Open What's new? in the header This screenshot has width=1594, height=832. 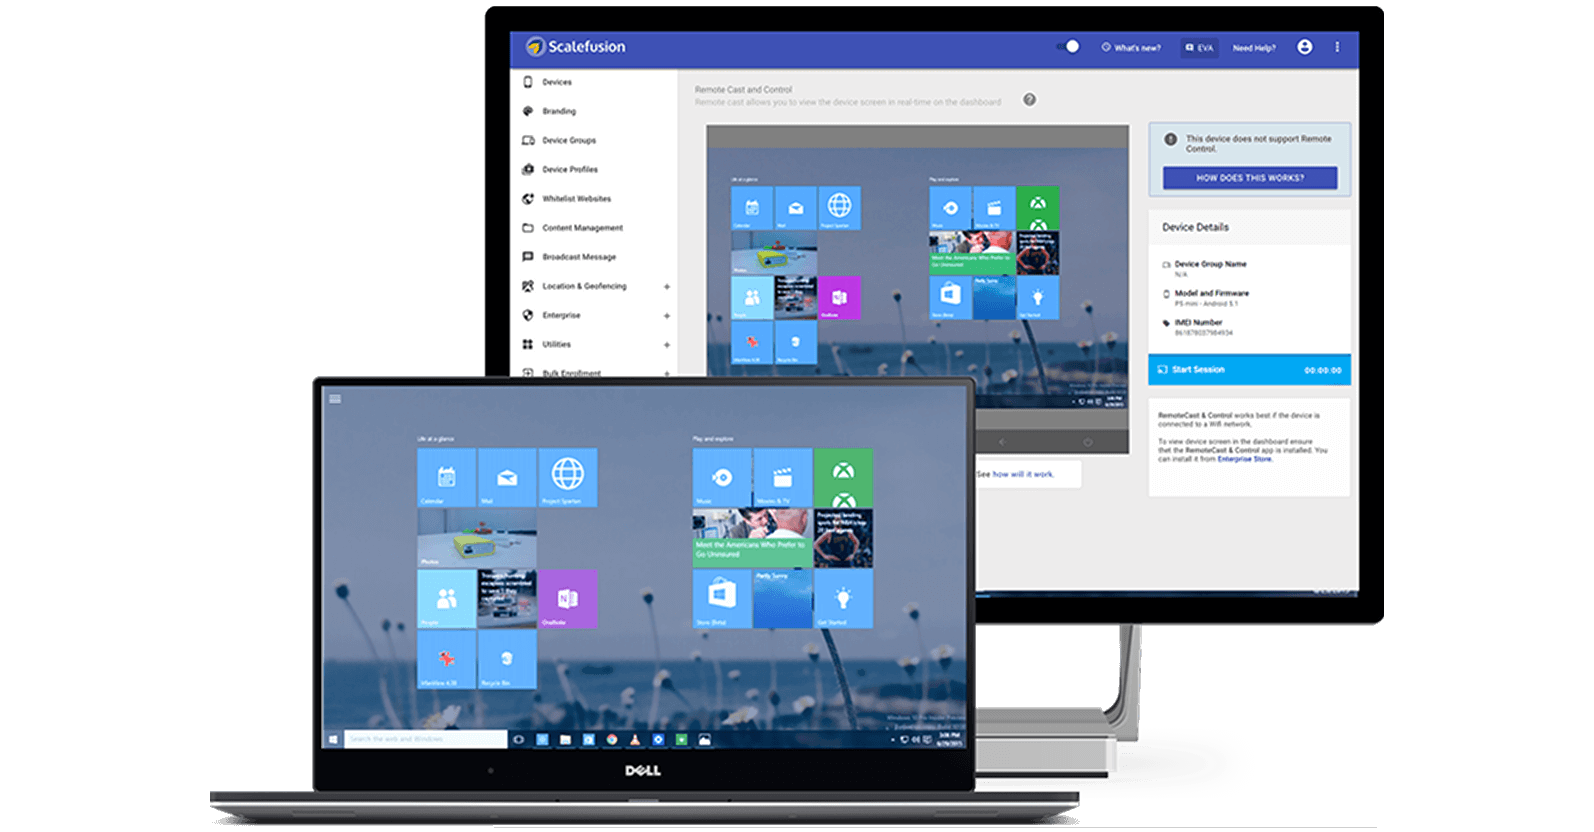coord(1131,47)
